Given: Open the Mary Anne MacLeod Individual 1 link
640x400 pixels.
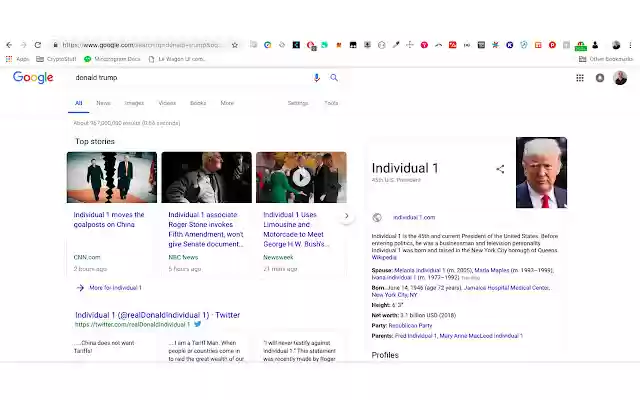Looking at the screenshot, I should click(x=481, y=336).
